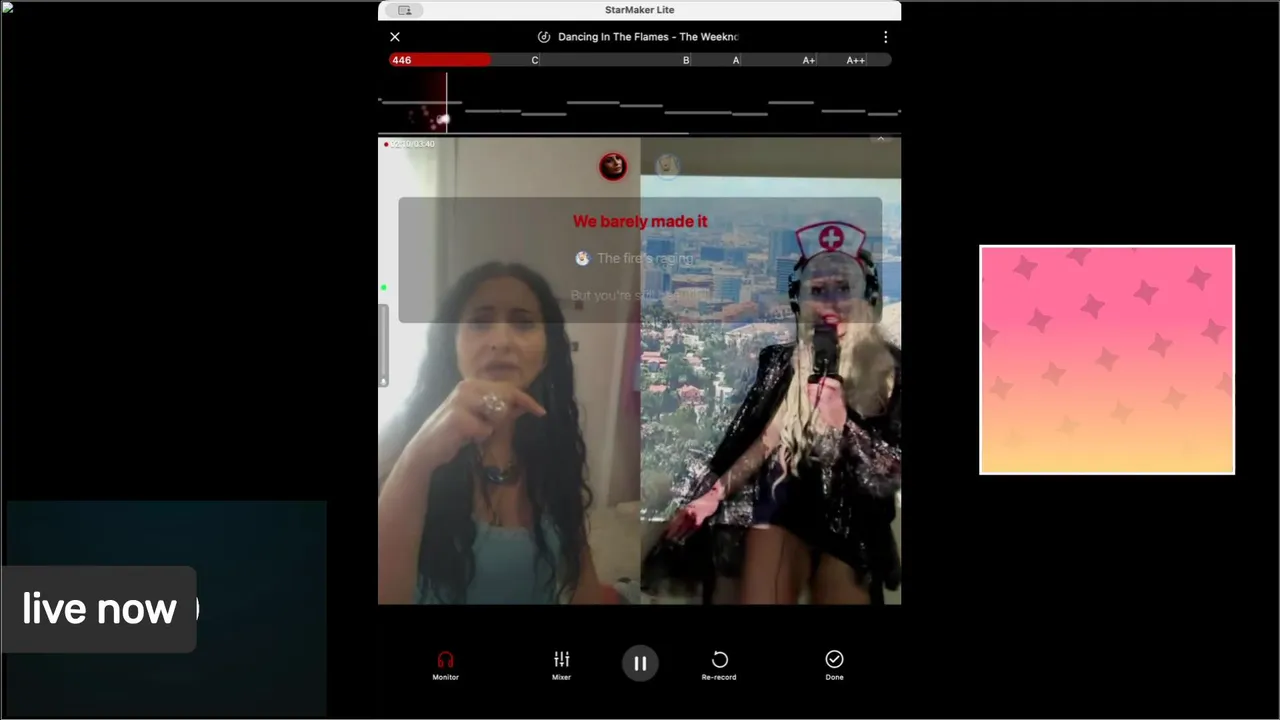Click the lyric line "The fire's raging"

[645, 258]
